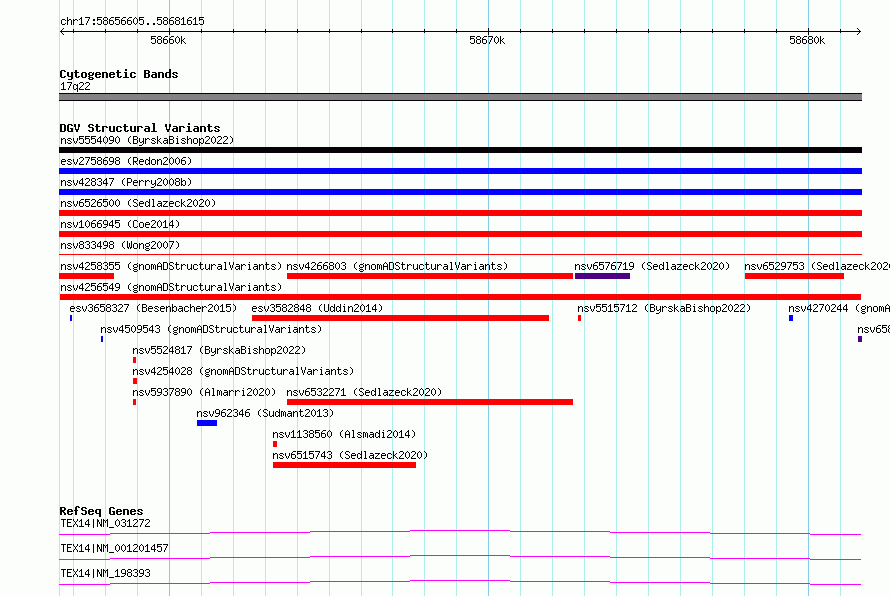Click variant label esv3582848 (Uddin2014)

[x=317, y=308]
